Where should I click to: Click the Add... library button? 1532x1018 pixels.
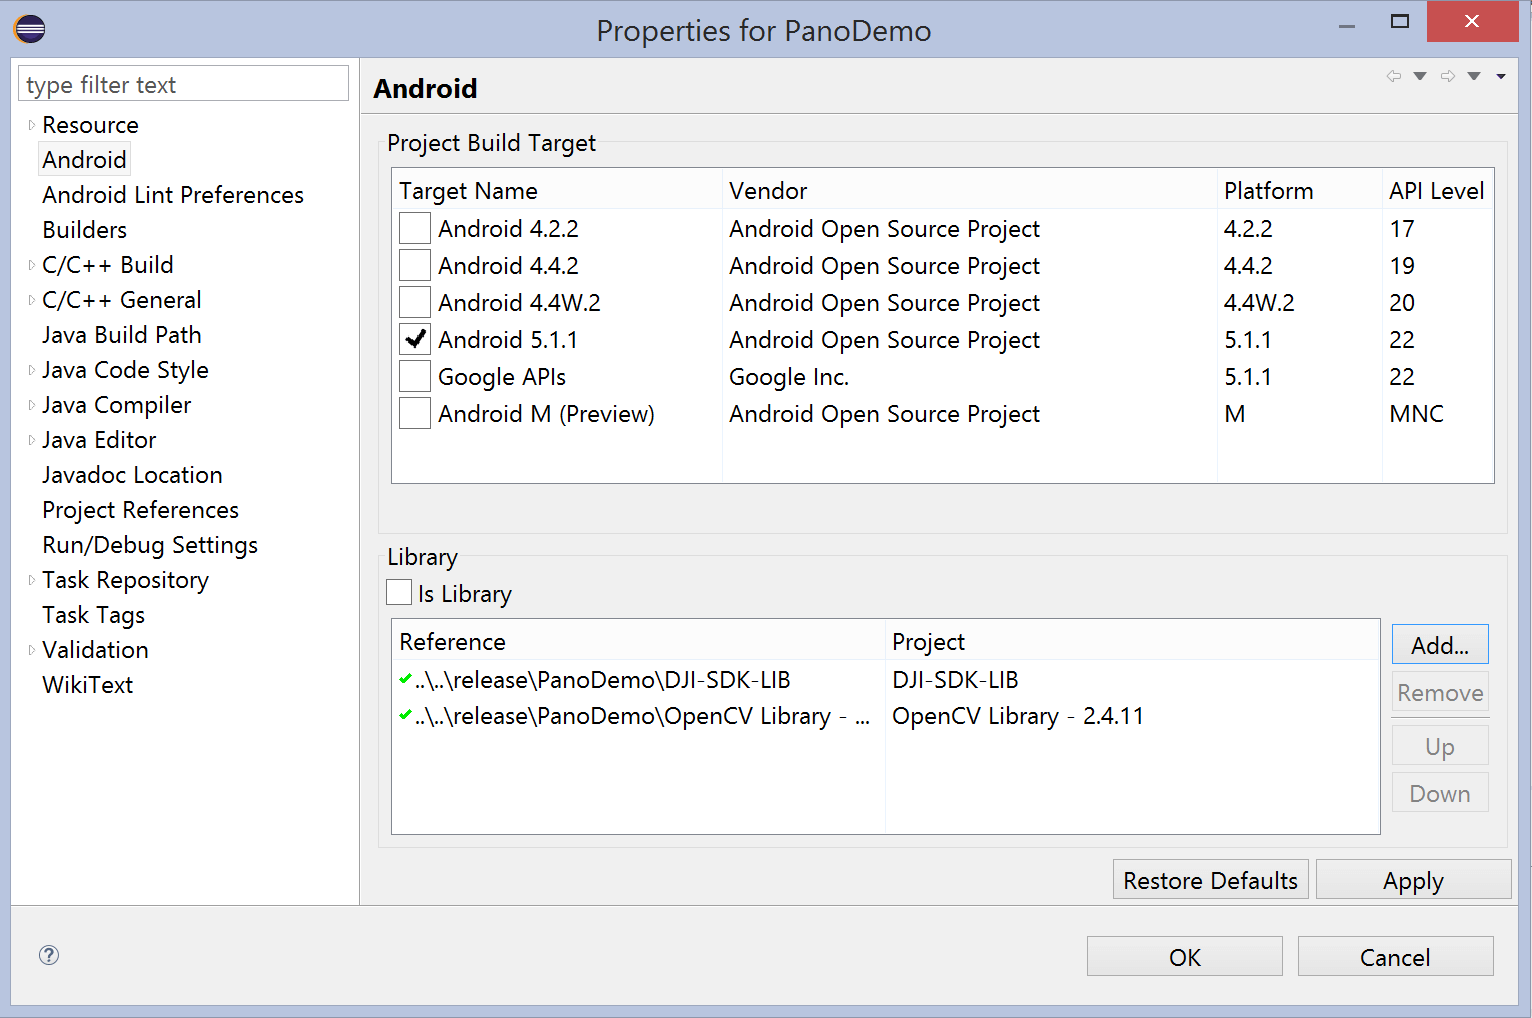[x=1439, y=645]
